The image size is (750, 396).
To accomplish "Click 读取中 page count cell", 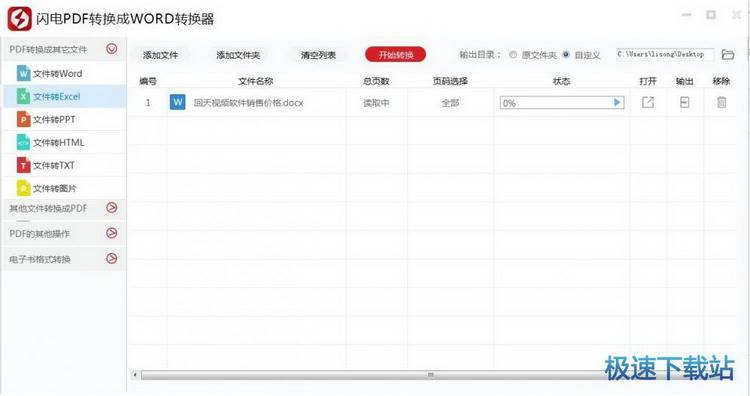I will coord(376,102).
